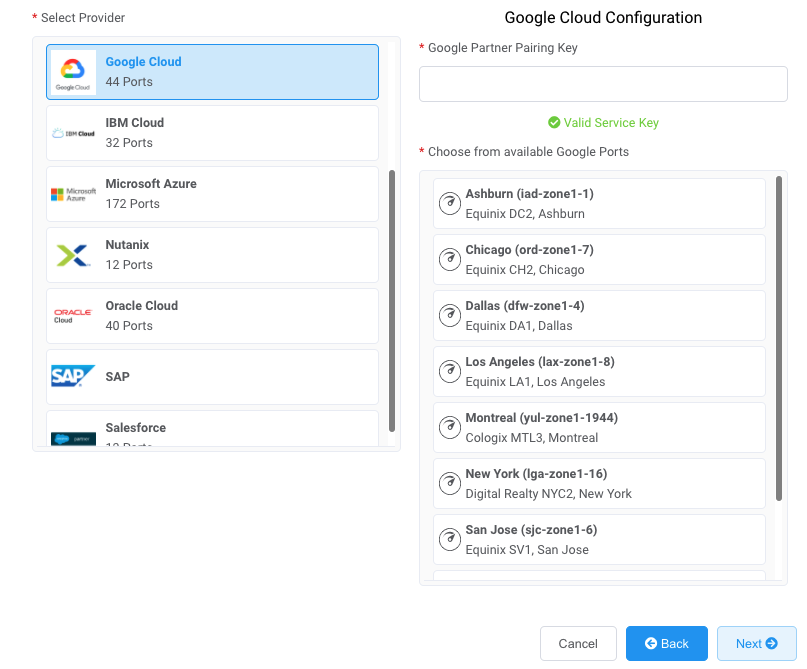Click the Oracle Cloud logo icon

point(73,316)
